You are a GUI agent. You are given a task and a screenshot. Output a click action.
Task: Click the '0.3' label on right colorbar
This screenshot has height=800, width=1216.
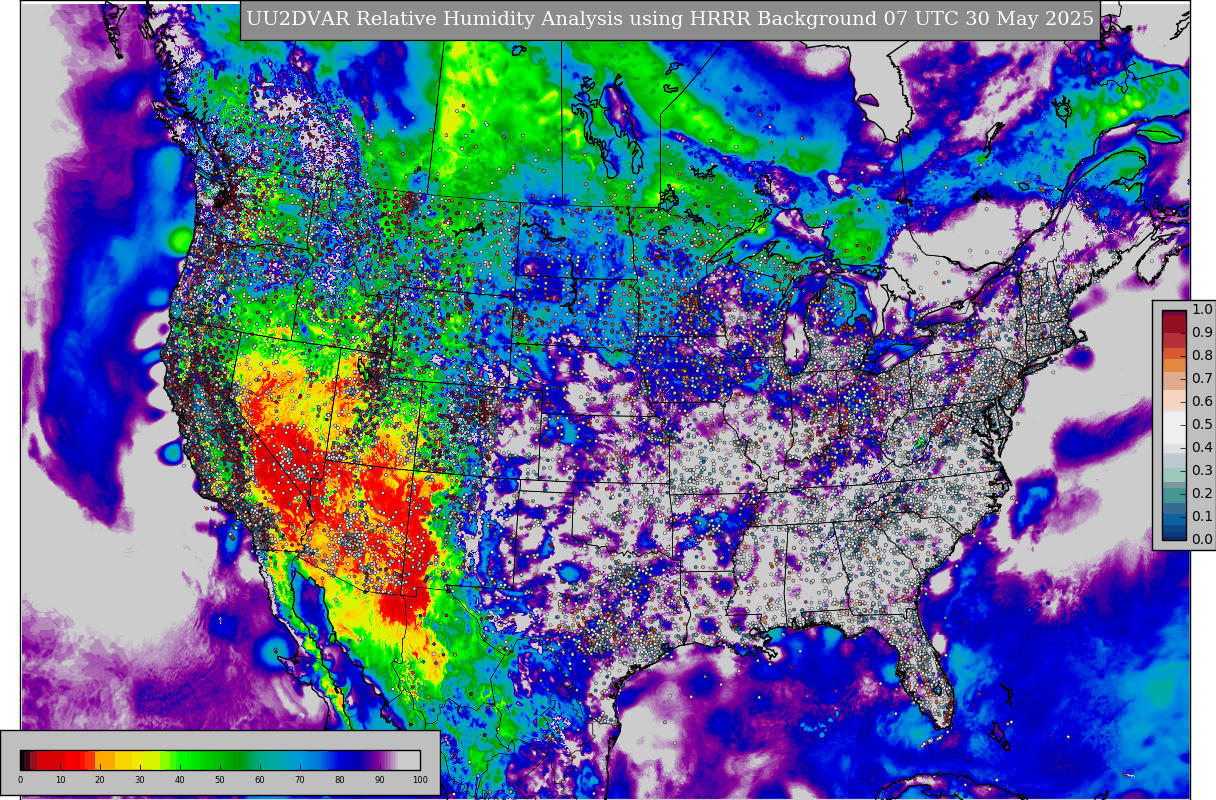(1201, 470)
